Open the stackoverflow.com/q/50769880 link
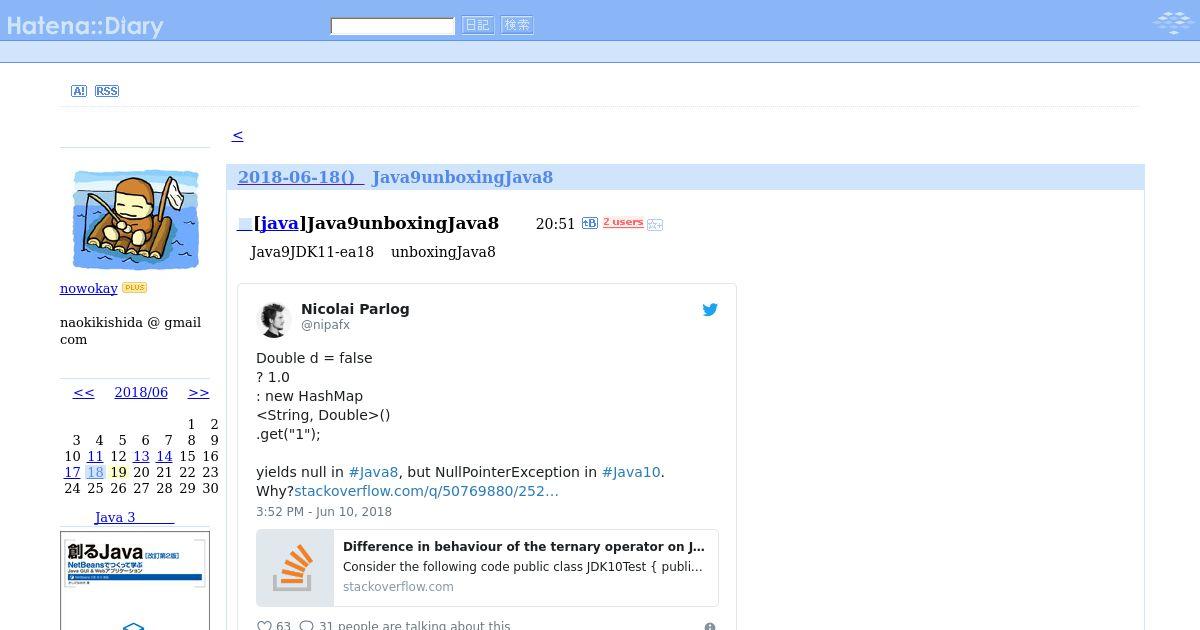Screen dimensions: 1200x630 click(427, 491)
